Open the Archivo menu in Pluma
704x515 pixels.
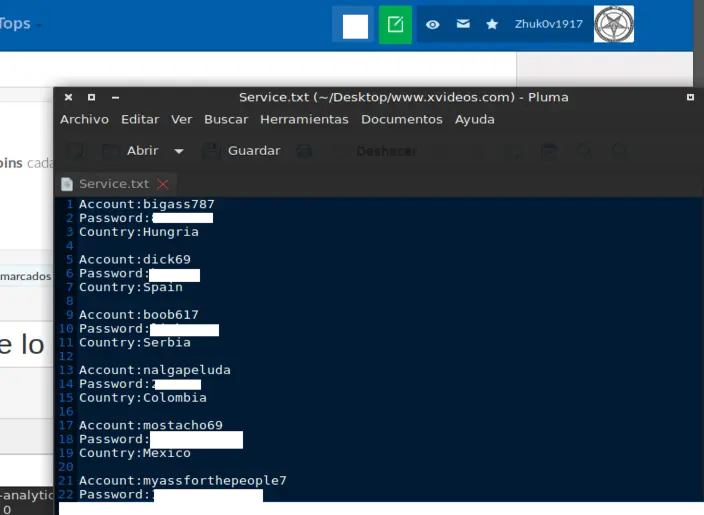point(84,119)
